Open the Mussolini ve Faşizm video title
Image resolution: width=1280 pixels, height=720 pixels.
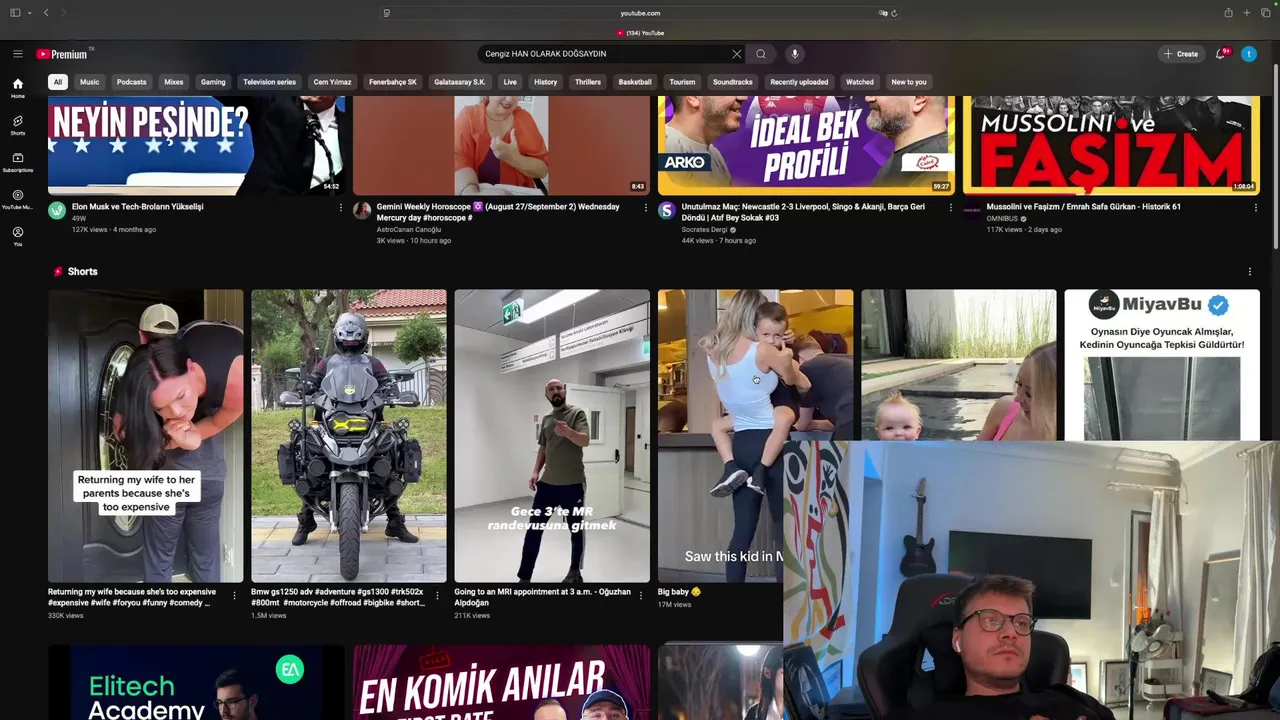coord(1083,207)
